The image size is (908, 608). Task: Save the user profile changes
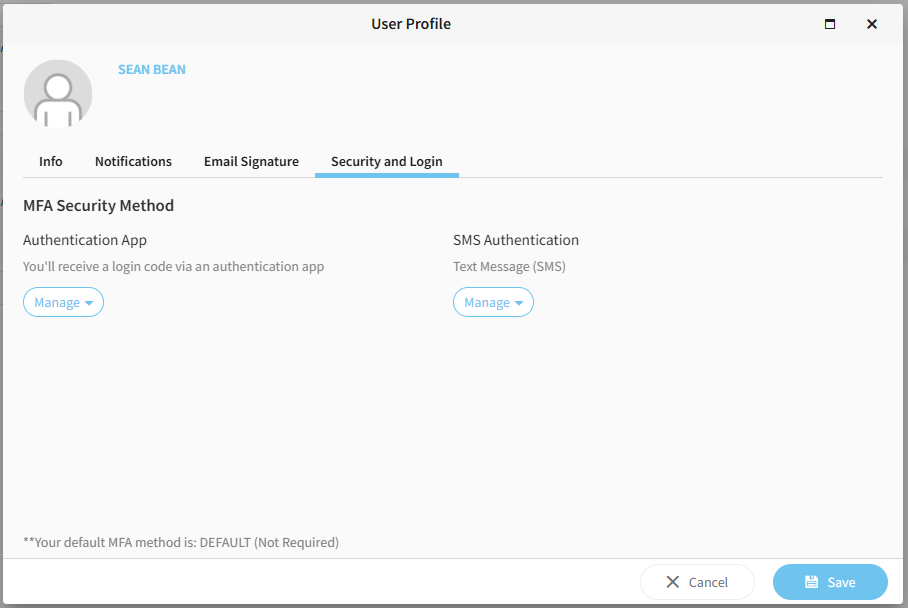pos(830,582)
